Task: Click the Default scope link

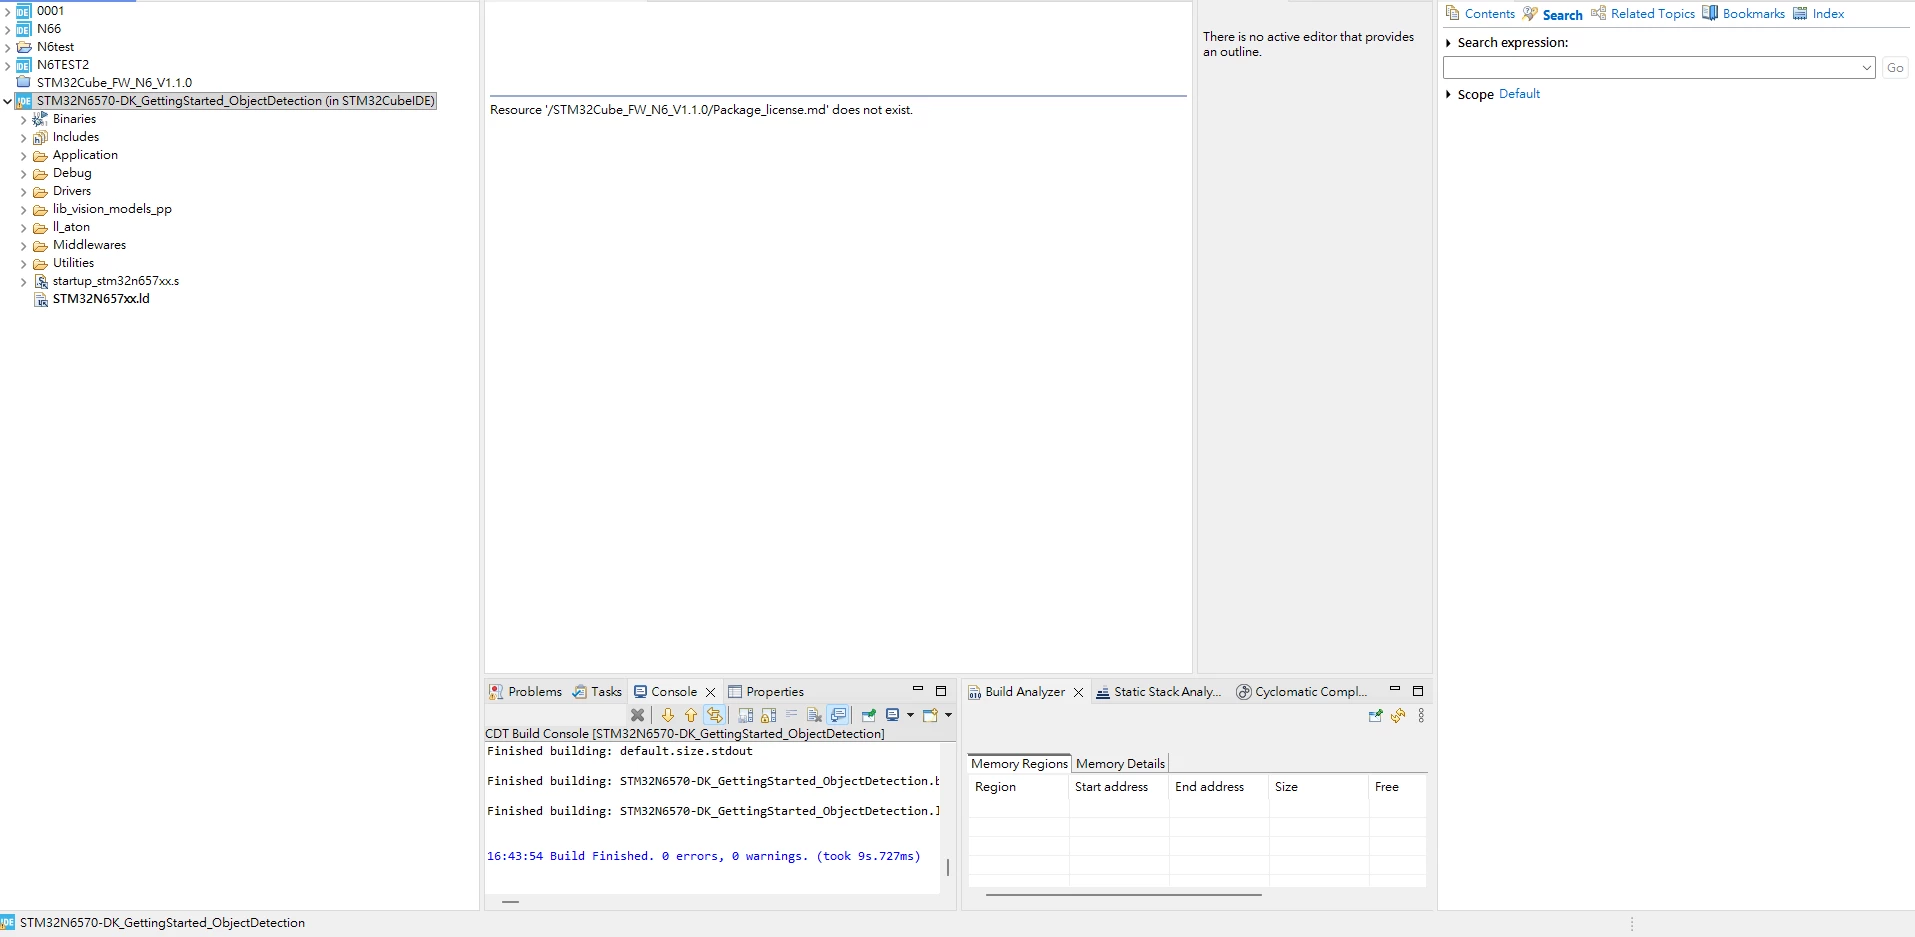Action: 1519,94
